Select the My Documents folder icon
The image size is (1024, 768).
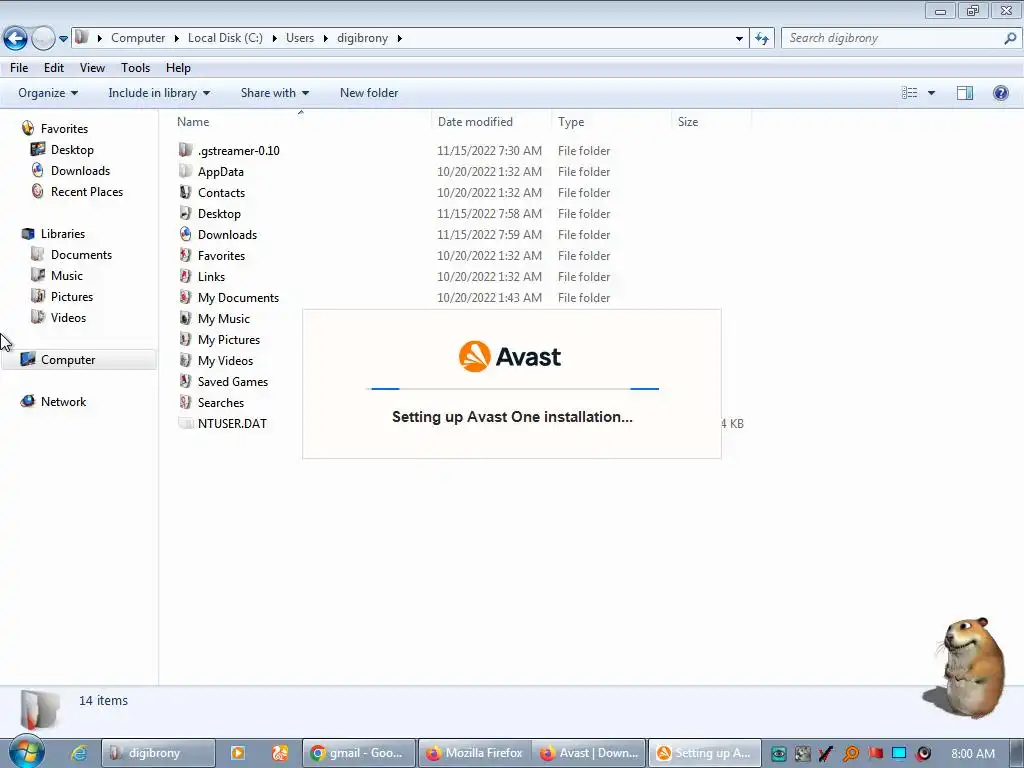coord(185,297)
